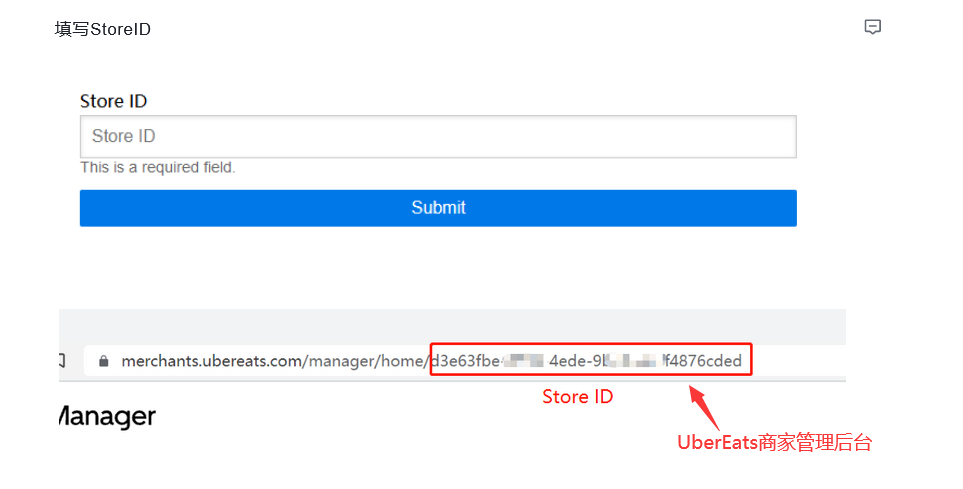Open the comment icon at top right

coord(872,27)
